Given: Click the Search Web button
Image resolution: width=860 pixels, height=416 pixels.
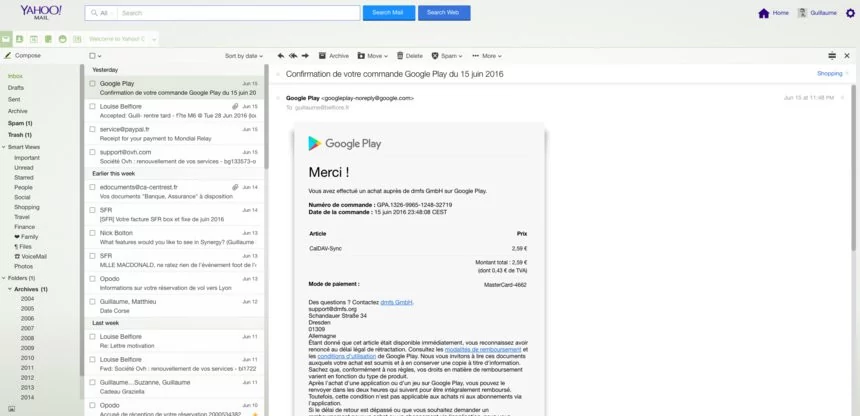Looking at the screenshot, I should point(444,13).
